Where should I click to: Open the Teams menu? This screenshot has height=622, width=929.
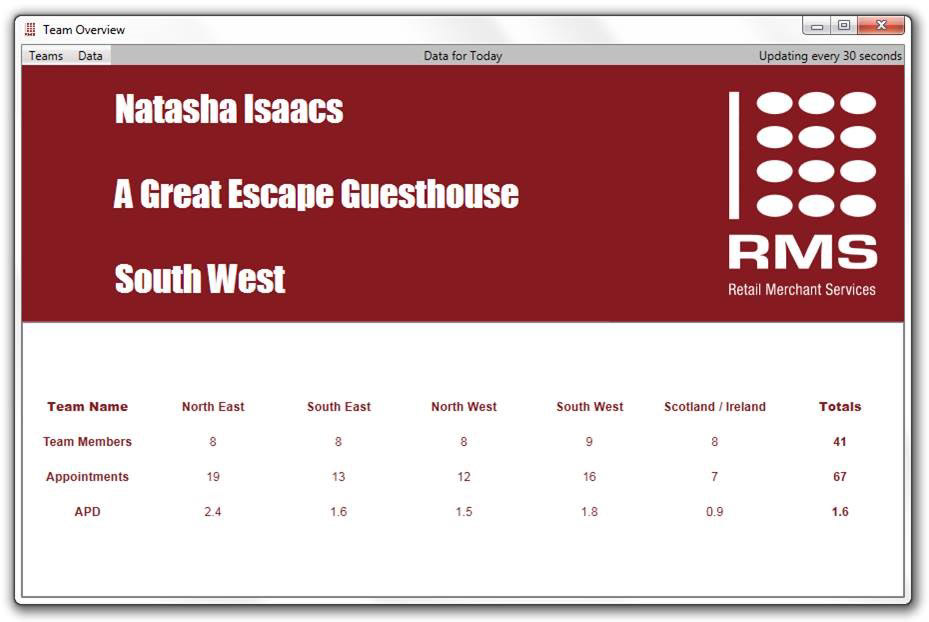46,56
